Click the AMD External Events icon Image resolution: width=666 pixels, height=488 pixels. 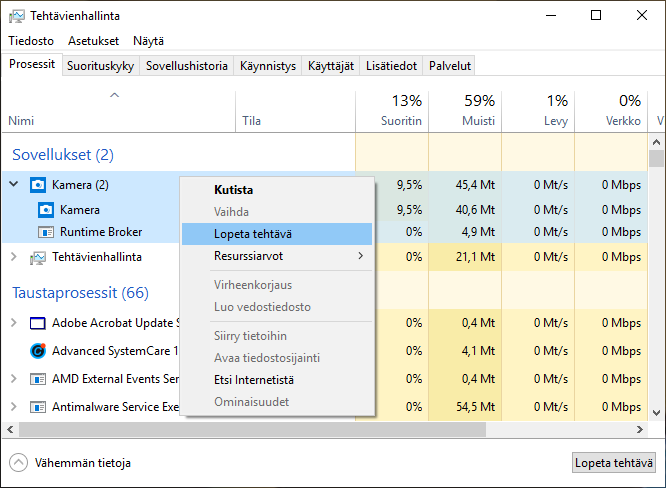pos(38,380)
